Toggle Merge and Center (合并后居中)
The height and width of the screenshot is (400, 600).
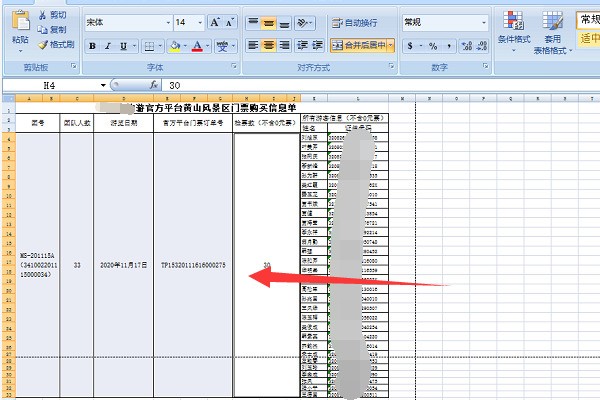(359, 46)
